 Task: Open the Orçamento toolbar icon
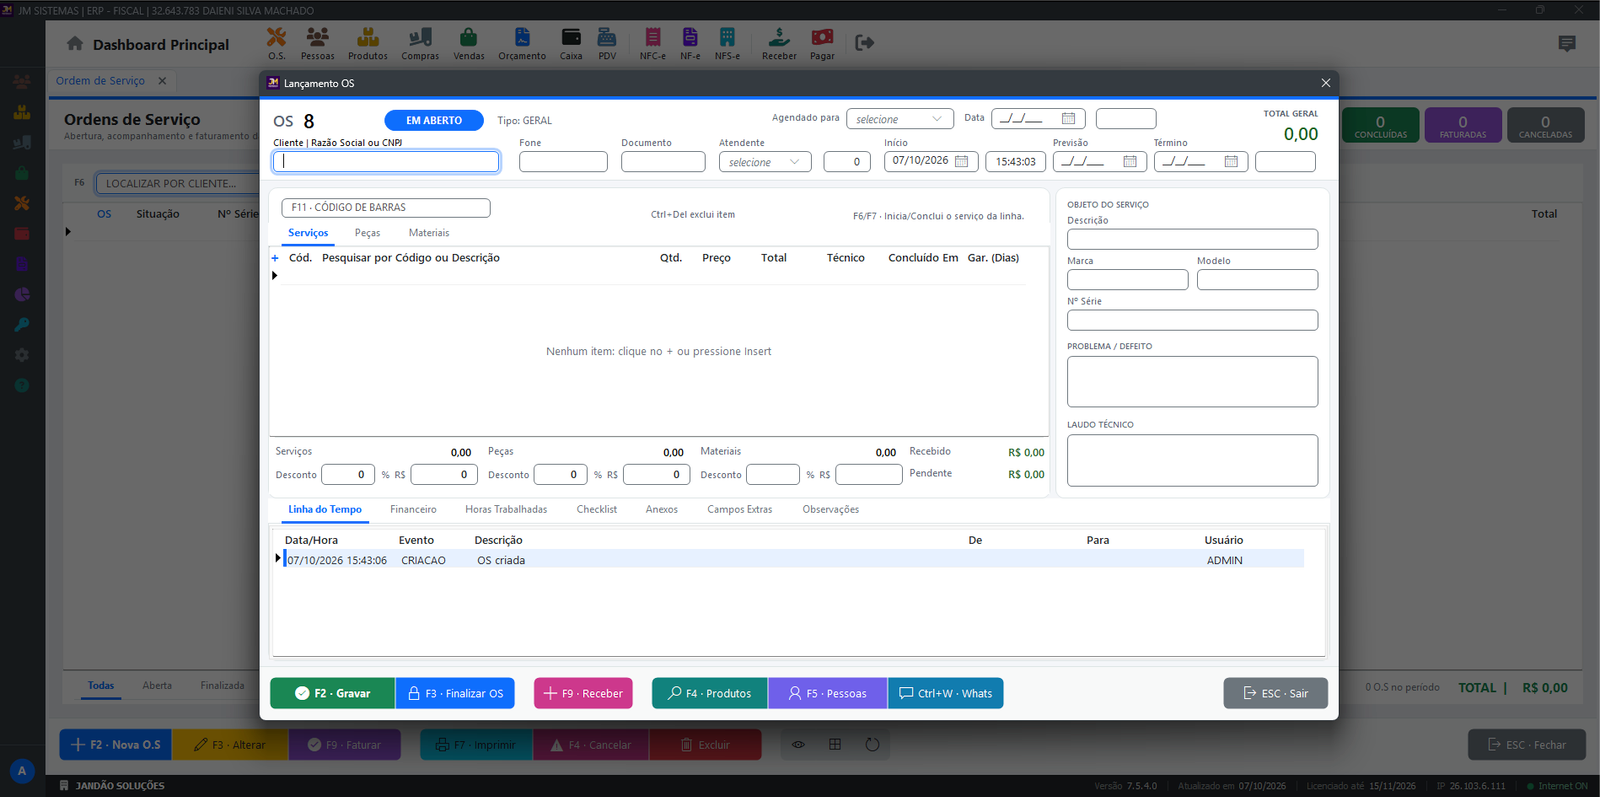(522, 43)
